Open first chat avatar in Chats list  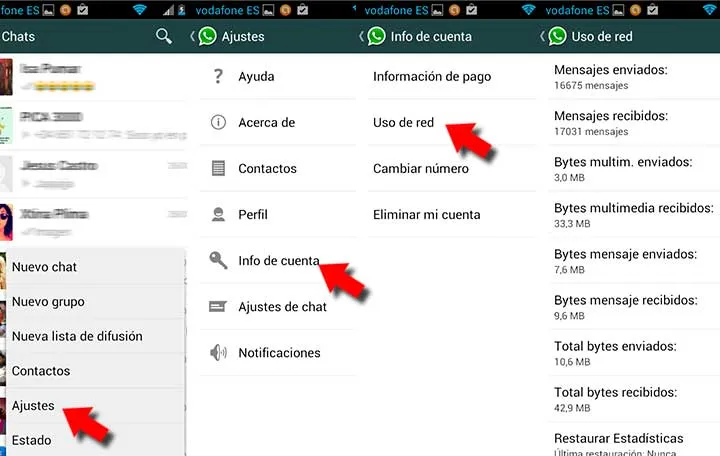click(6, 77)
